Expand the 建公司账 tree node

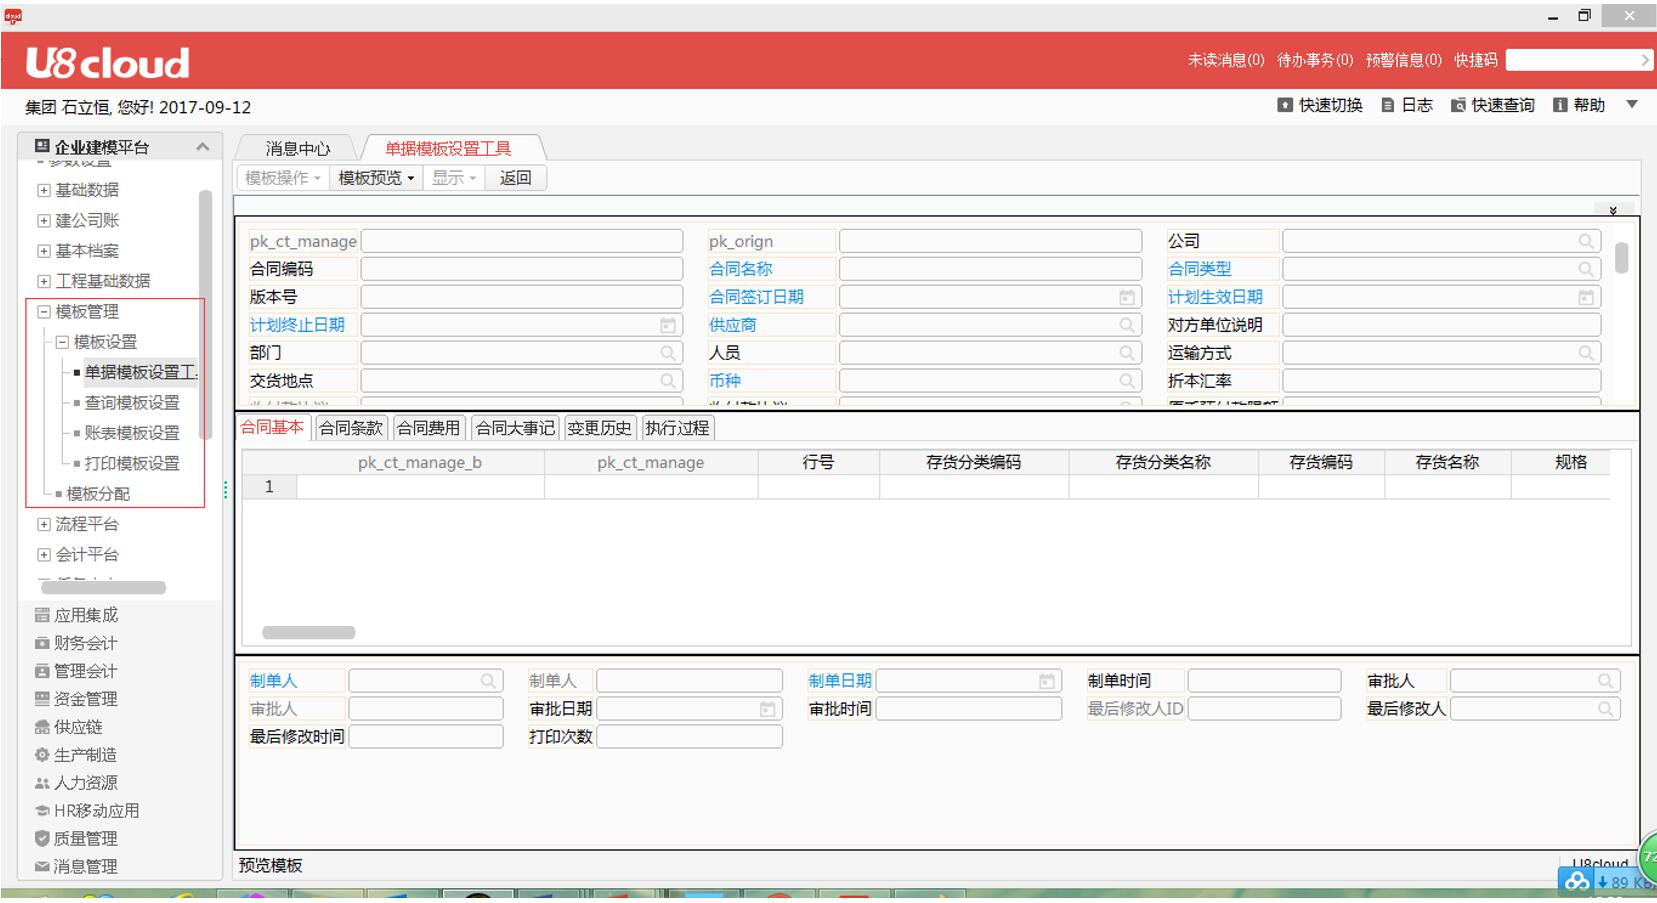pos(44,220)
